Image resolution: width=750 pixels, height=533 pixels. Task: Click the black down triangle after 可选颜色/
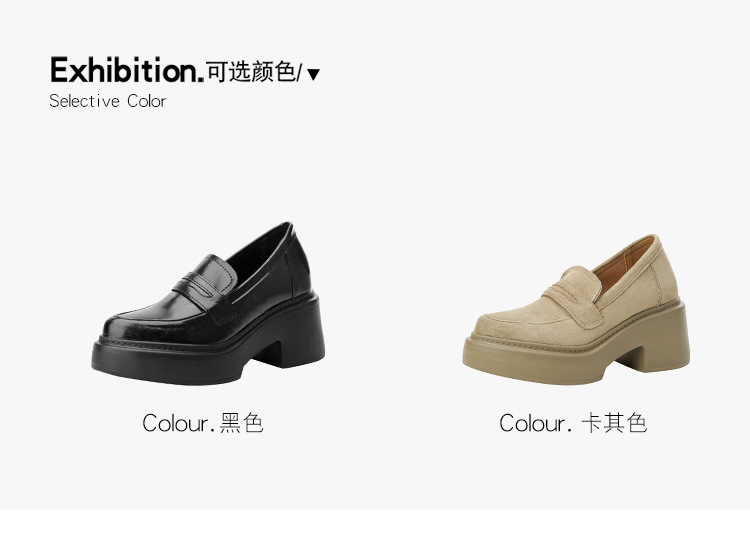(x=313, y=75)
